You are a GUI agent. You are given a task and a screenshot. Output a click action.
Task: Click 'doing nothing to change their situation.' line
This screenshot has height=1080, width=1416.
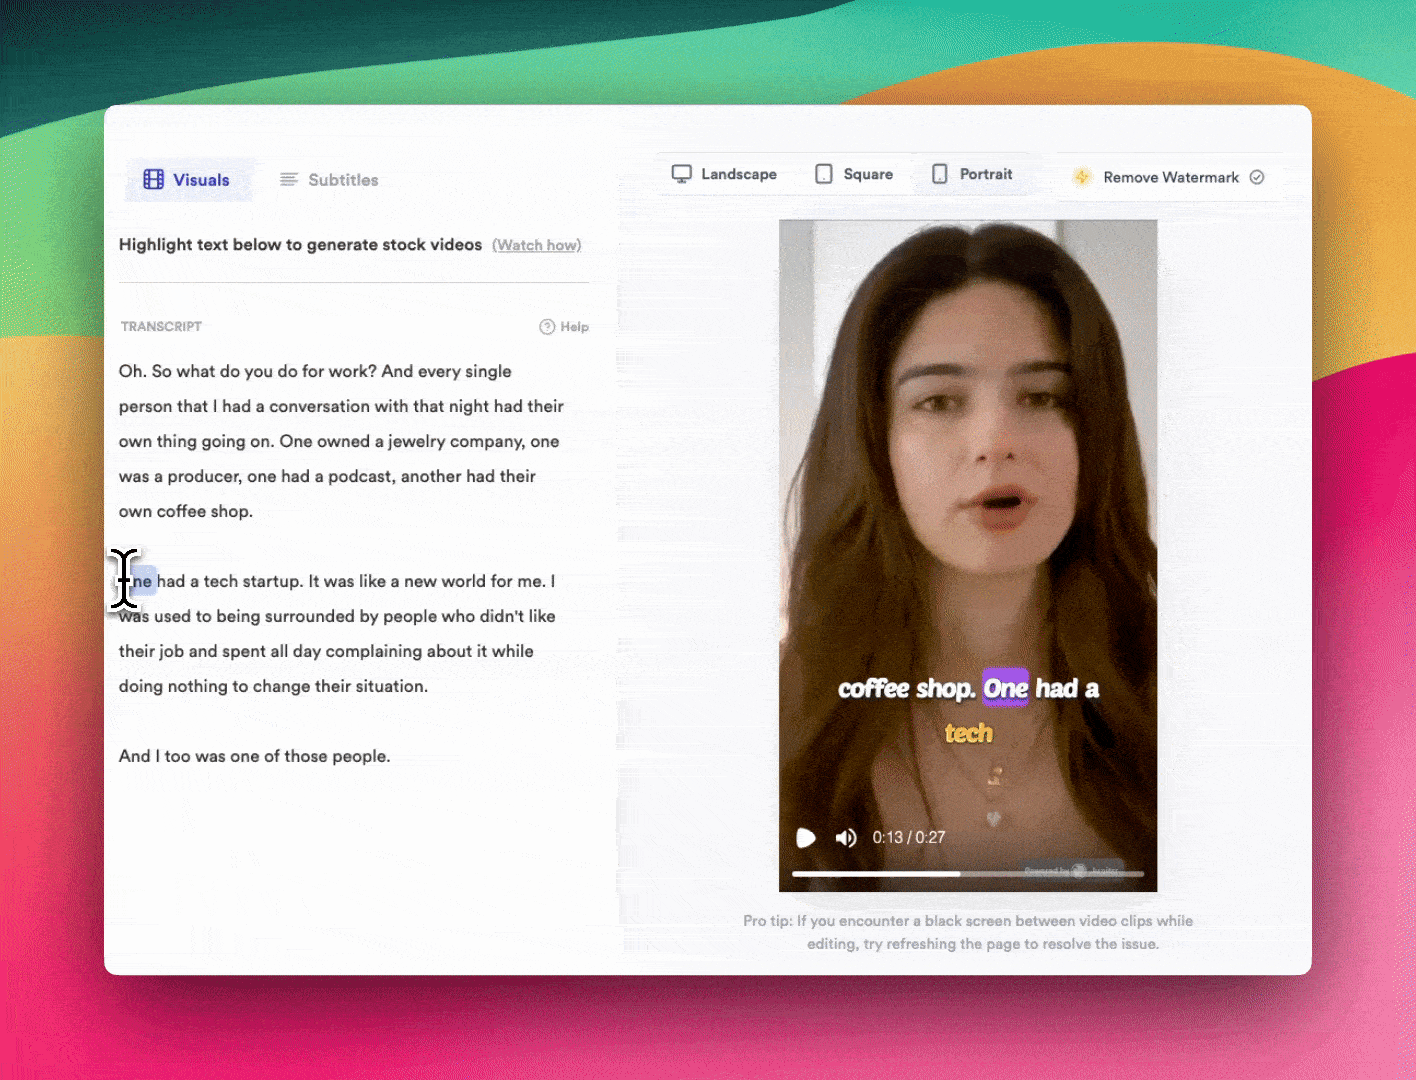[x=273, y=686]
